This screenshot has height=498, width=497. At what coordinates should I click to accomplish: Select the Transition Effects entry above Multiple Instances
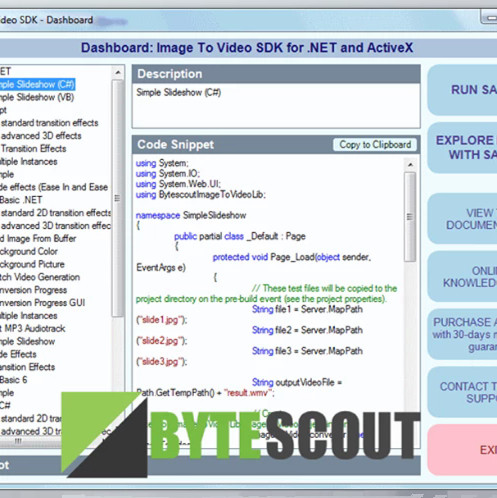coord(33,149)
